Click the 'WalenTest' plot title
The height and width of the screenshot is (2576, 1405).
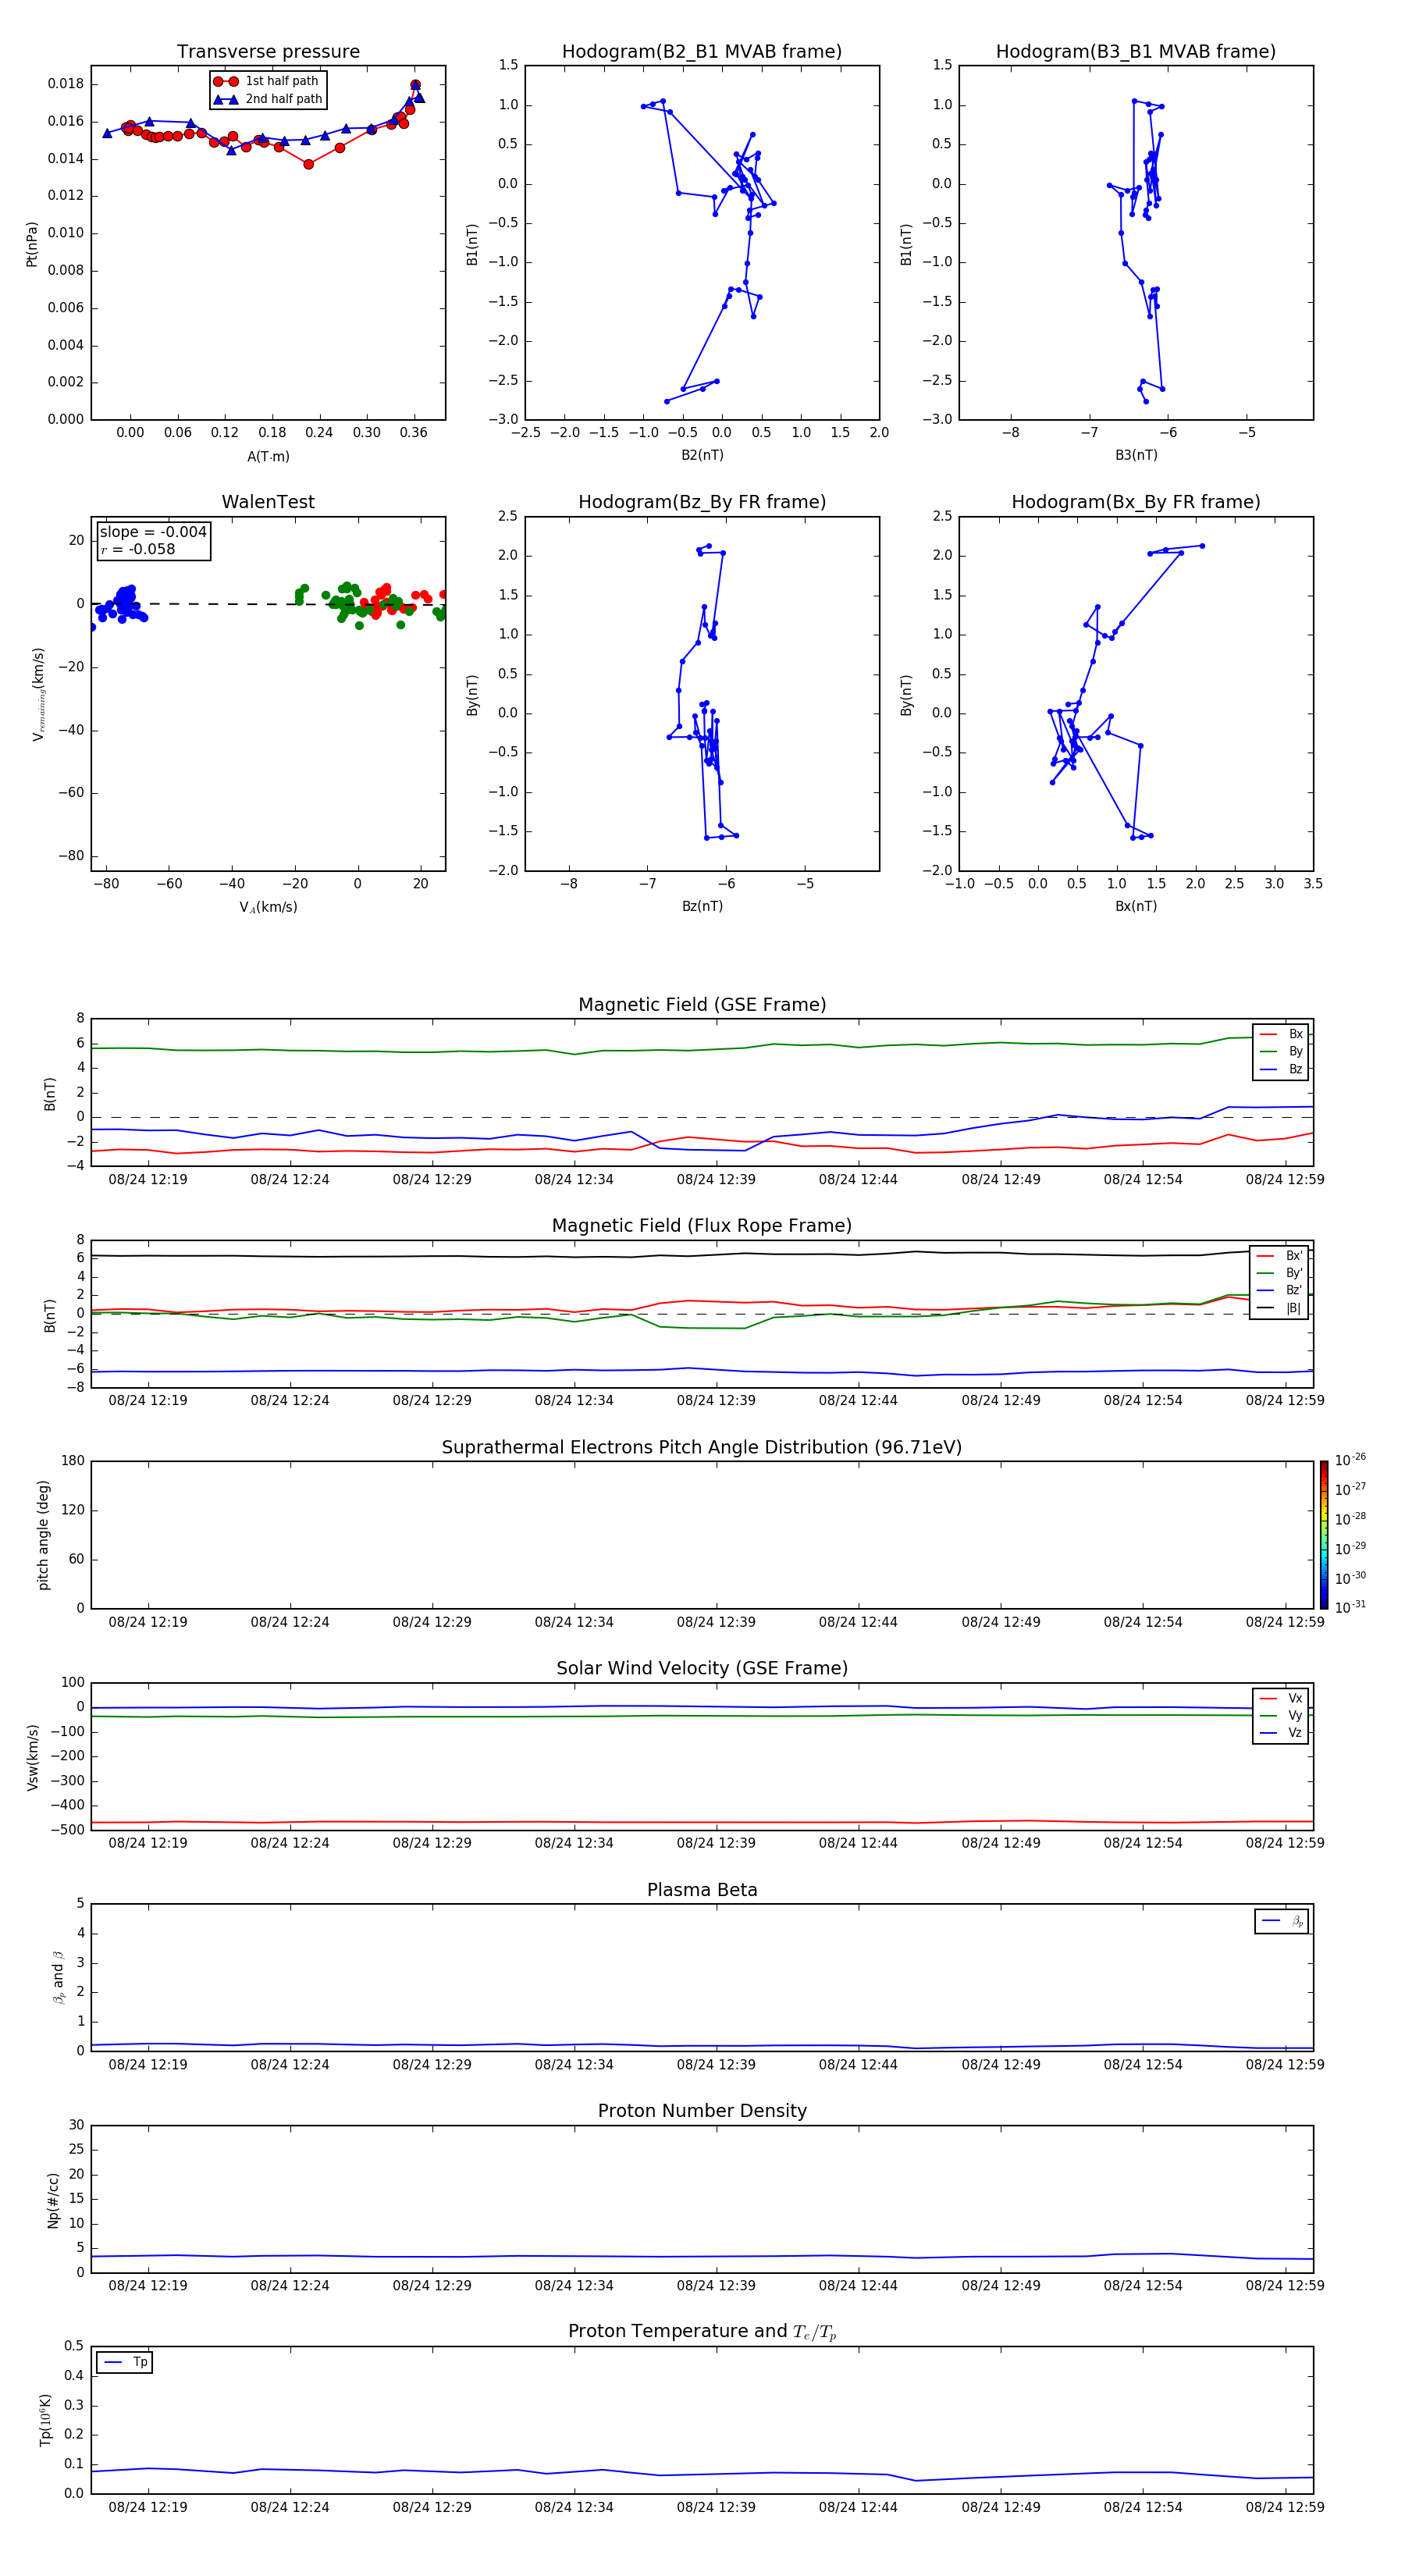click(268, 502)
